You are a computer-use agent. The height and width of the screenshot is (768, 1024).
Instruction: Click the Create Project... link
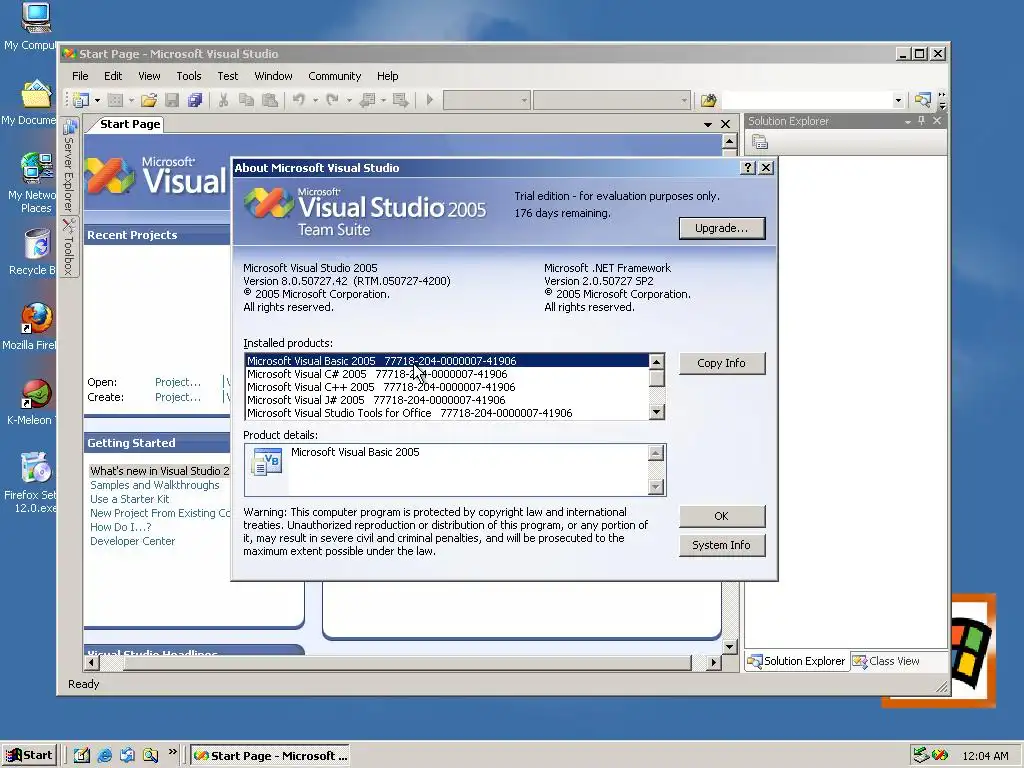click(x=178, y=397)
